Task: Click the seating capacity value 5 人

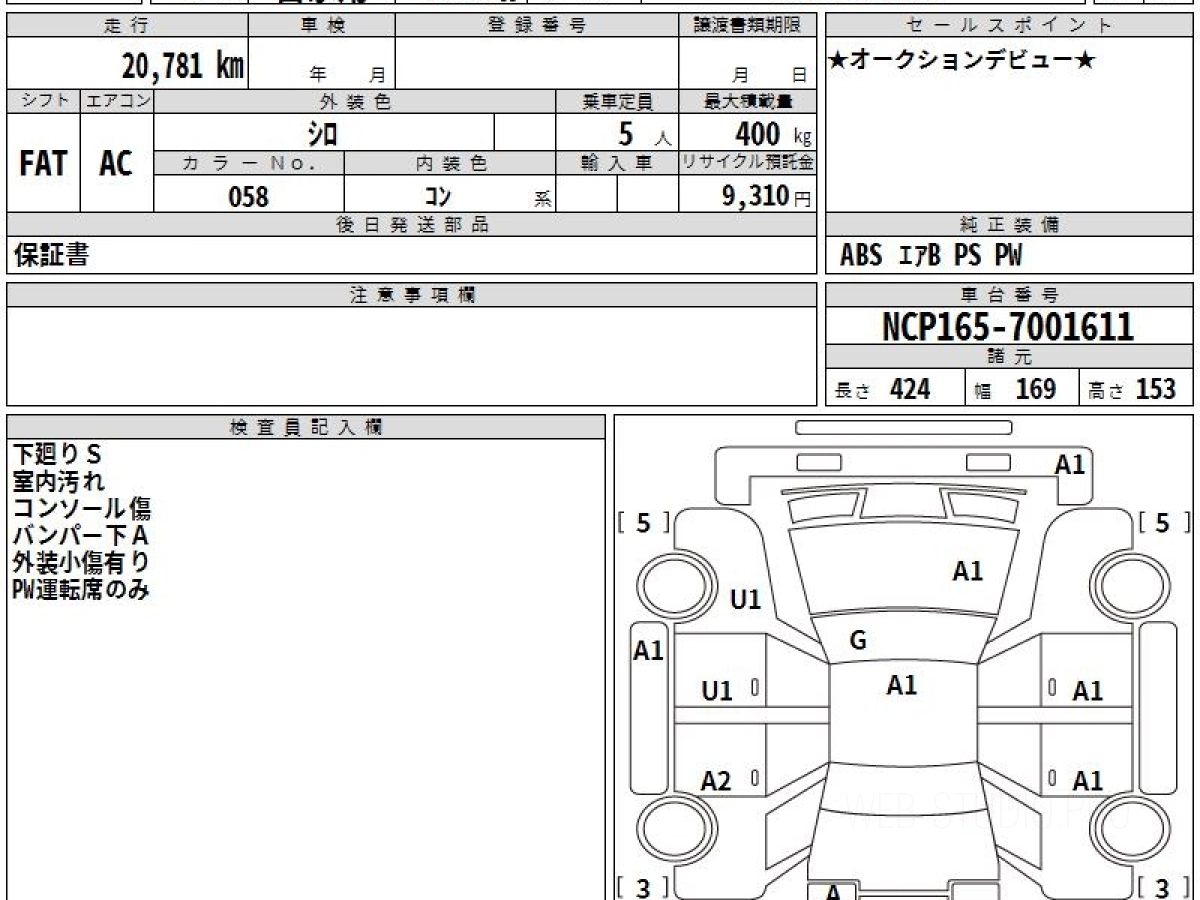Action: 644,133
